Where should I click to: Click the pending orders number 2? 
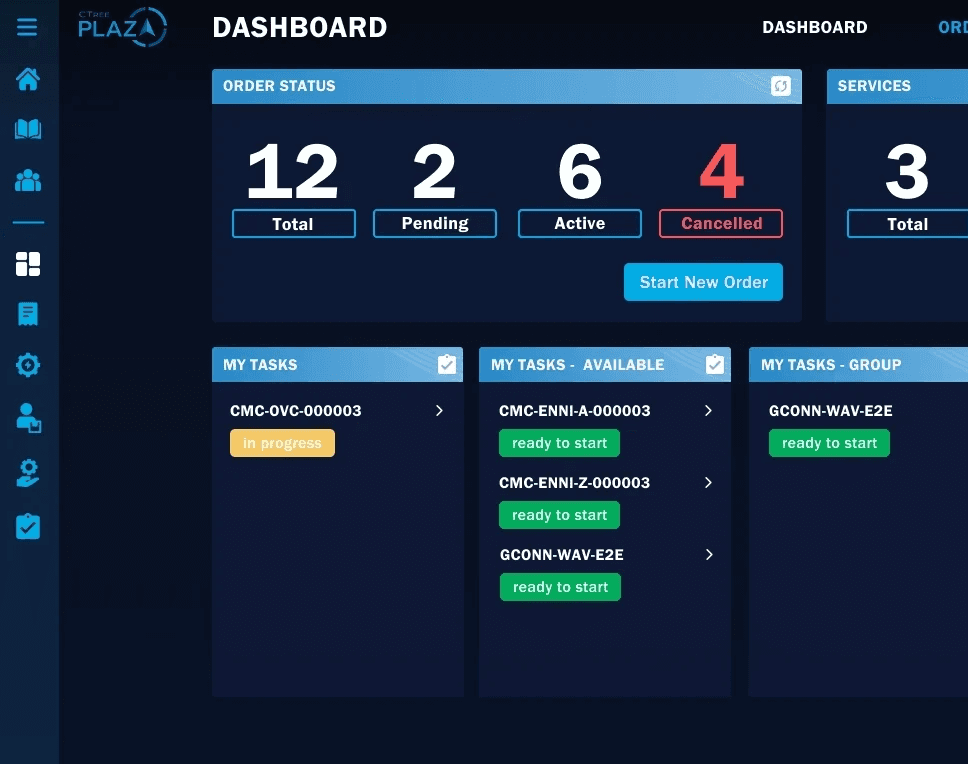click(x=435, y=171)
